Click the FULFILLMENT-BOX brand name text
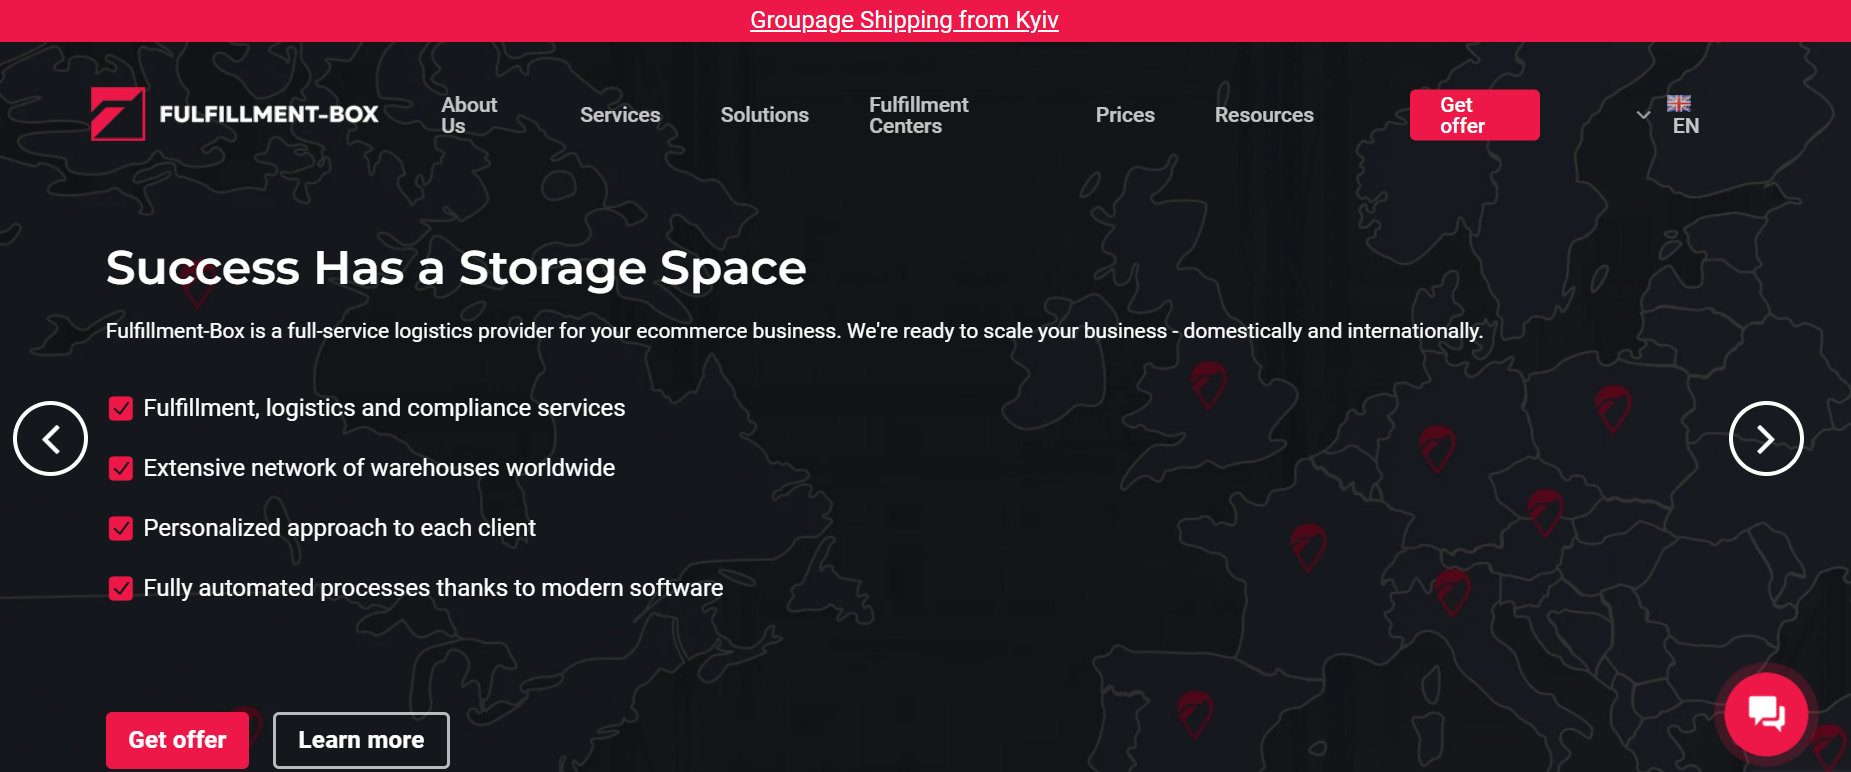Image resolution: width=1851 pixels, height=772 pixels. click(x=269, y=114)
